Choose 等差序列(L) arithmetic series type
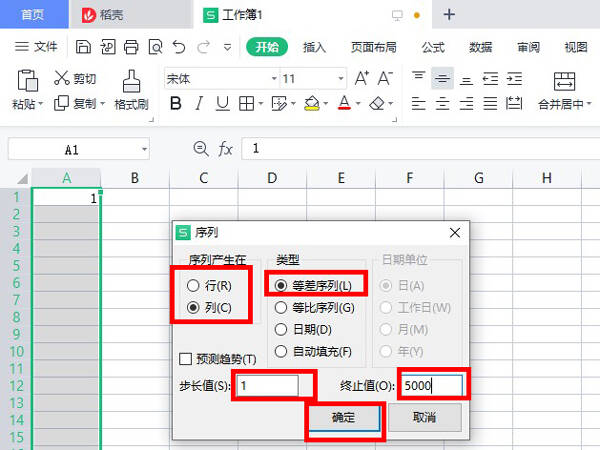 (280, 285)
